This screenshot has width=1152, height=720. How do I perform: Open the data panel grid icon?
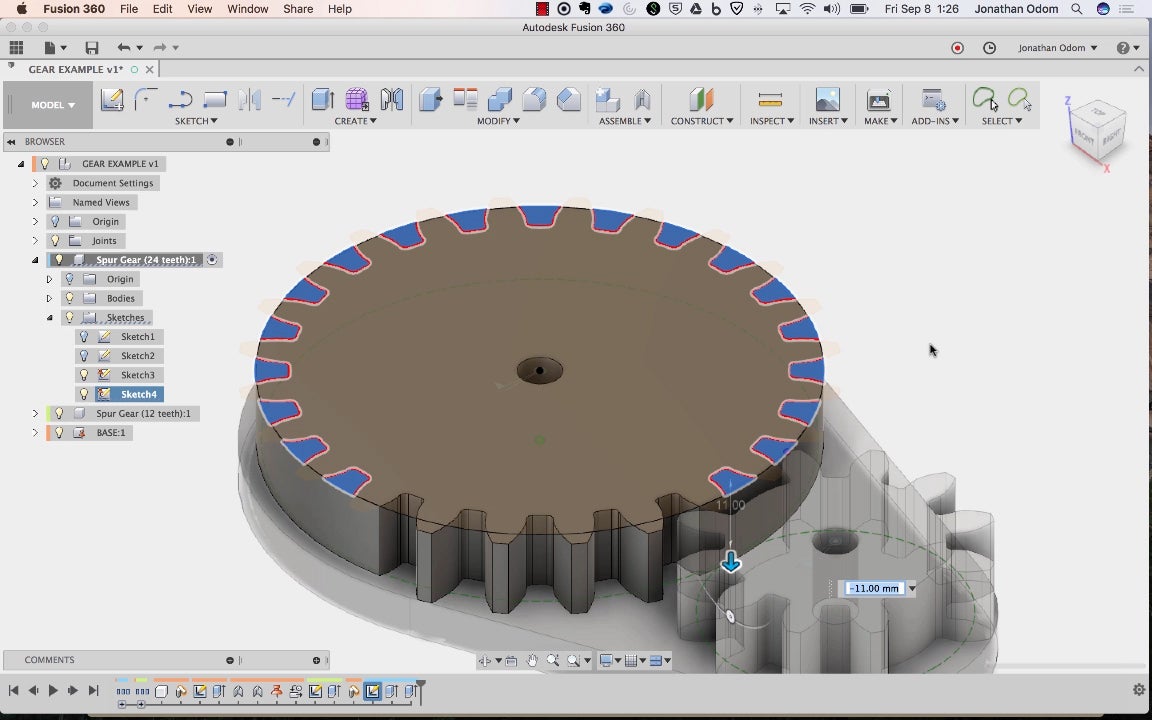tap(16, 48)
